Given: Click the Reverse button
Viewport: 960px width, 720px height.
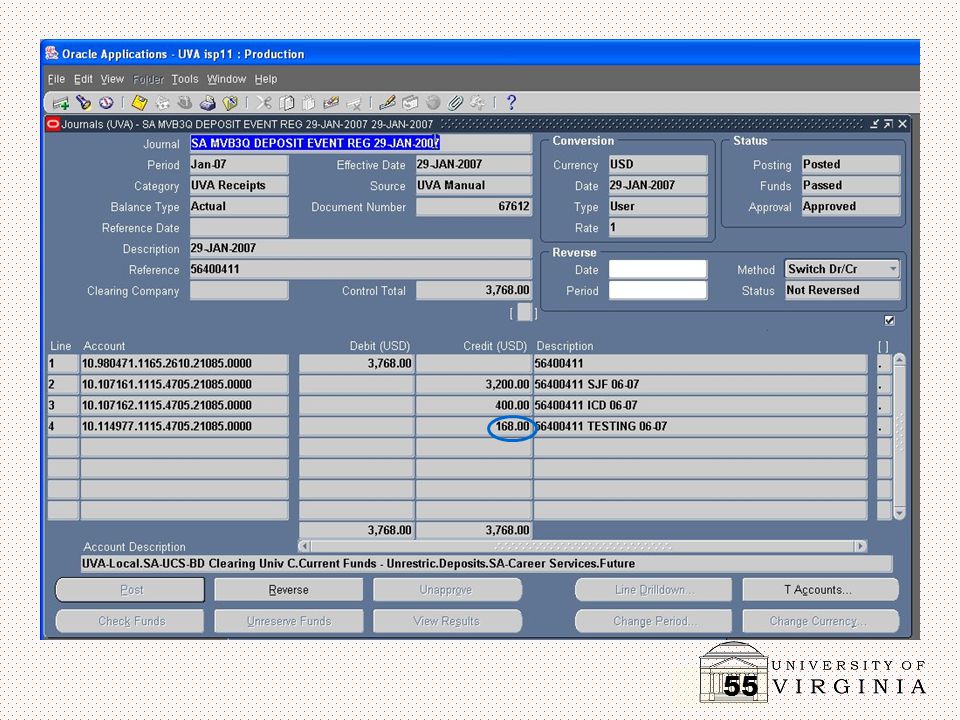Looking at the screenshot, I should [288, 590].
